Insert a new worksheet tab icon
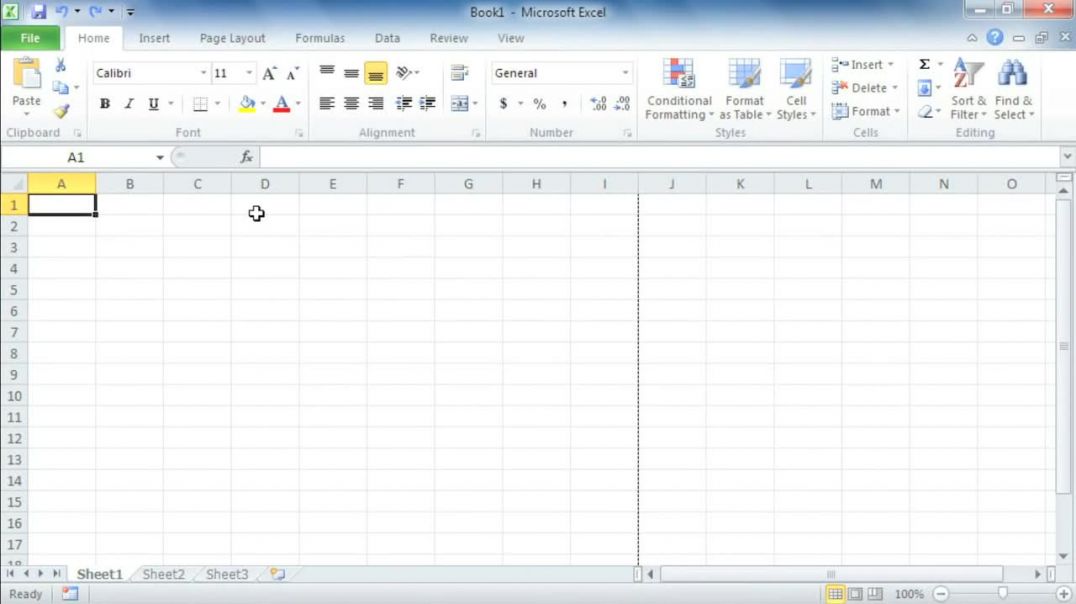Screen dimensions: 1076x604 (x=277, y=574)
